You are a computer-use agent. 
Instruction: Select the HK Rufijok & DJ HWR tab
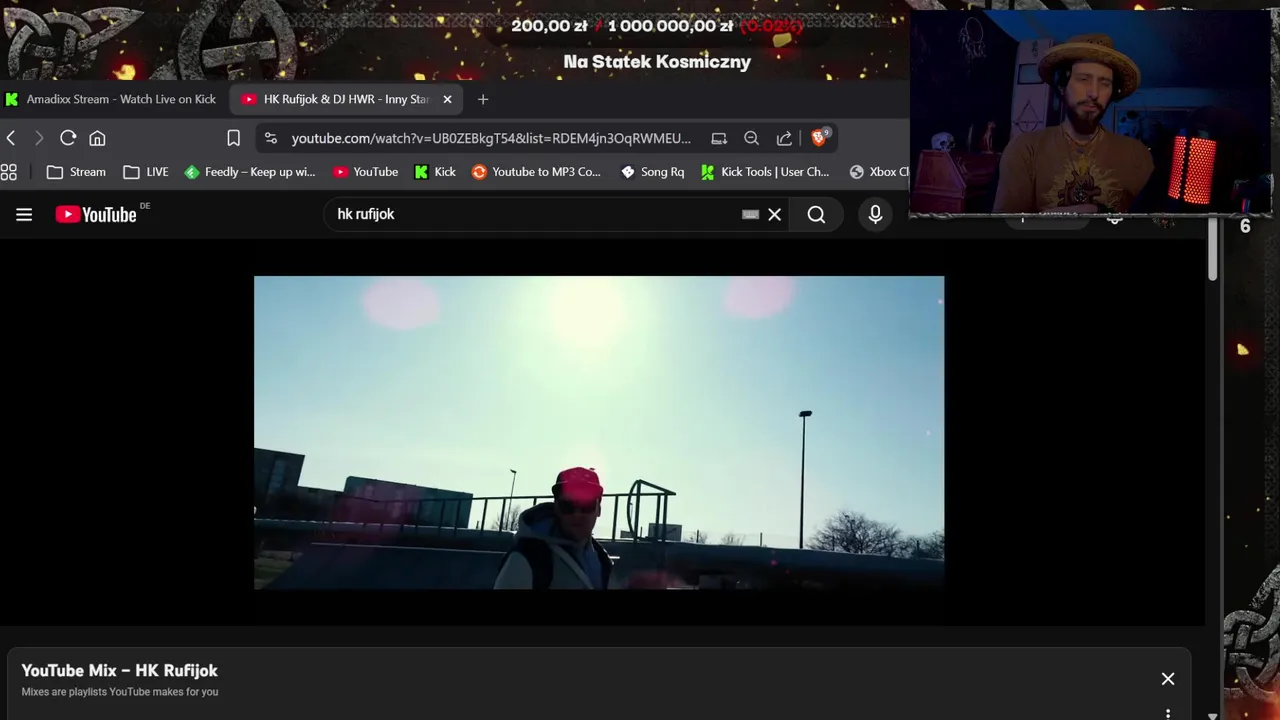[346, 99]
